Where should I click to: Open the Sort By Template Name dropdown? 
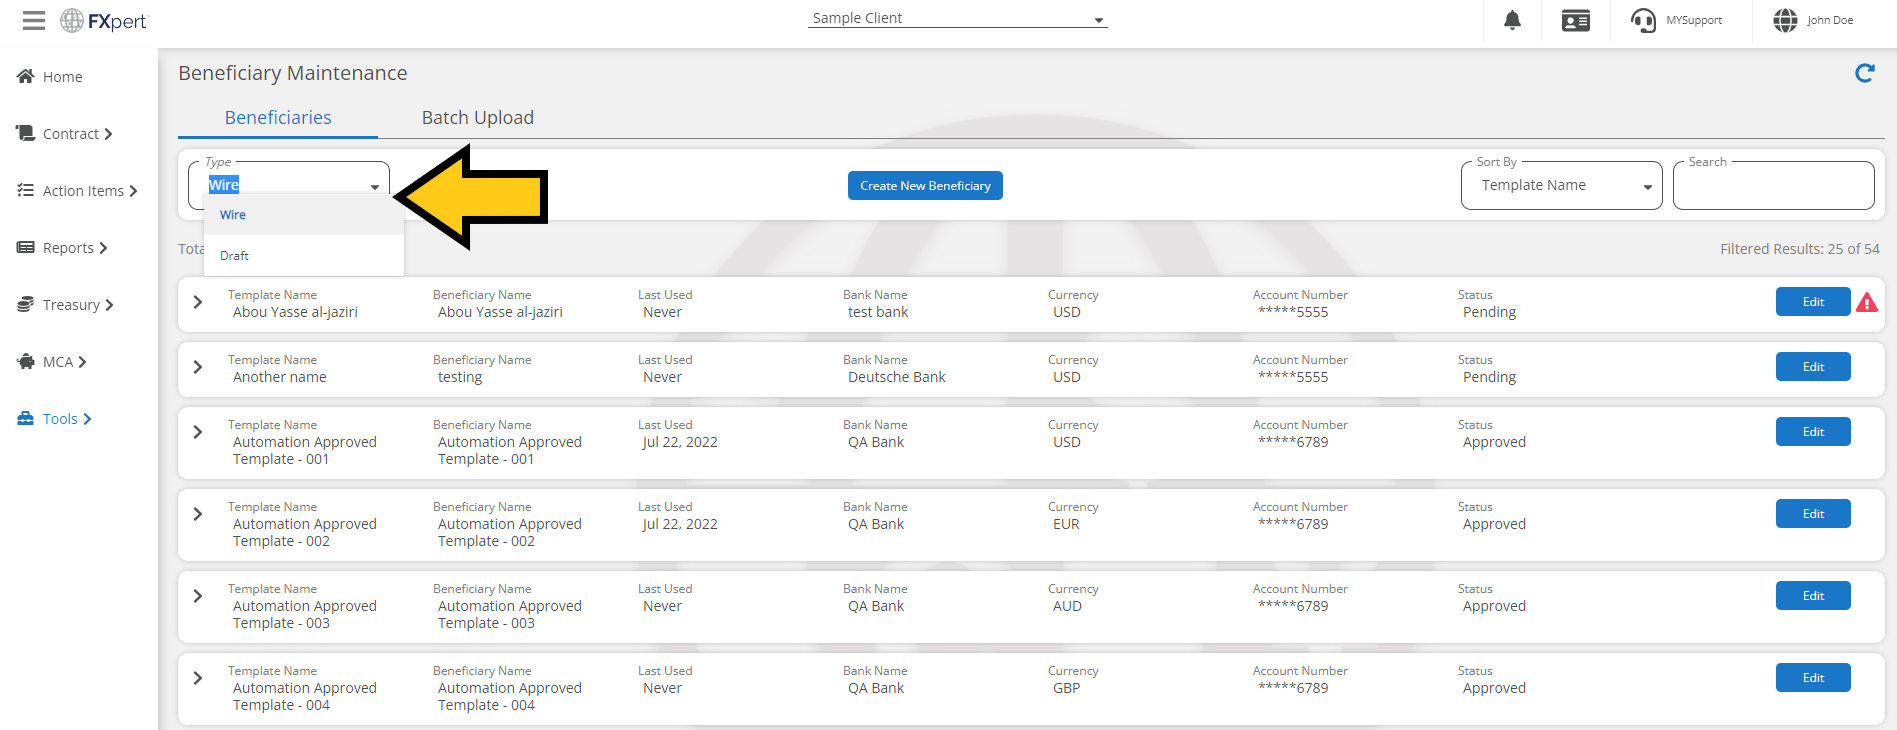click(1561, 186)
